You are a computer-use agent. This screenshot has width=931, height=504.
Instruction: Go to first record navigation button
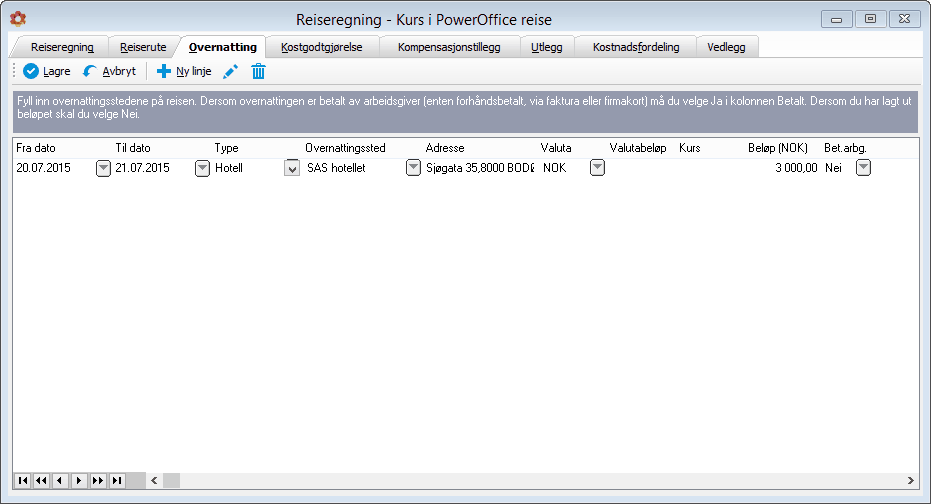(23, 480)
